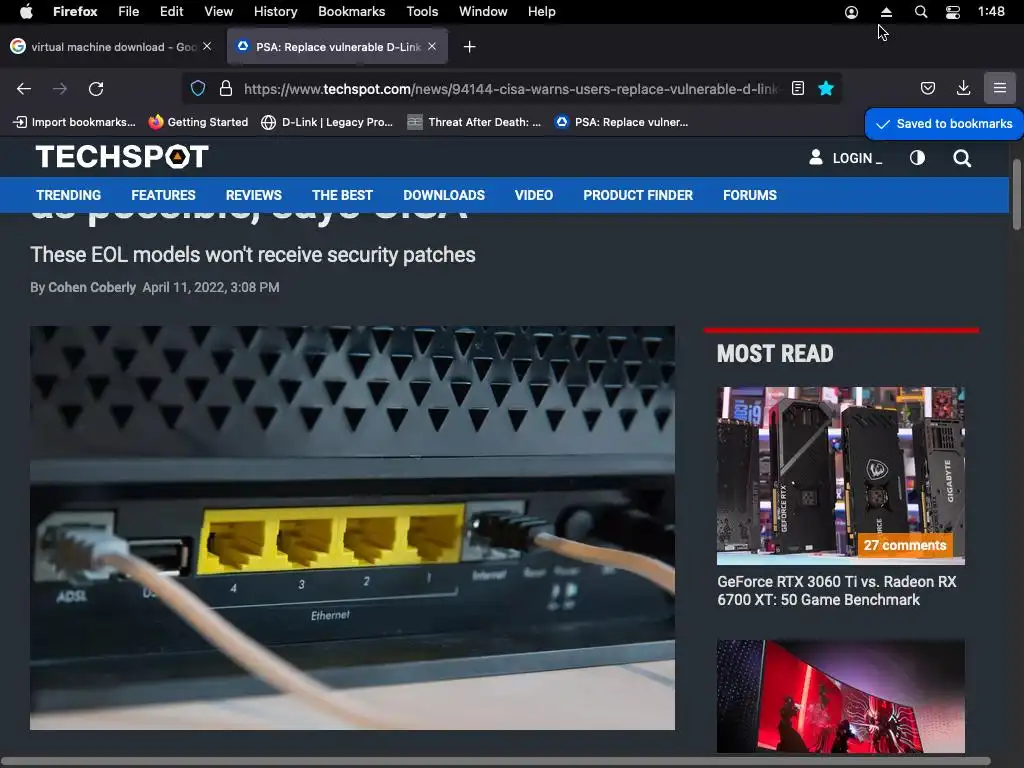This screenshot has width=1024, height=768.
Task: Click the horizontal scrollbar at bottom
Action: [496, 761]
